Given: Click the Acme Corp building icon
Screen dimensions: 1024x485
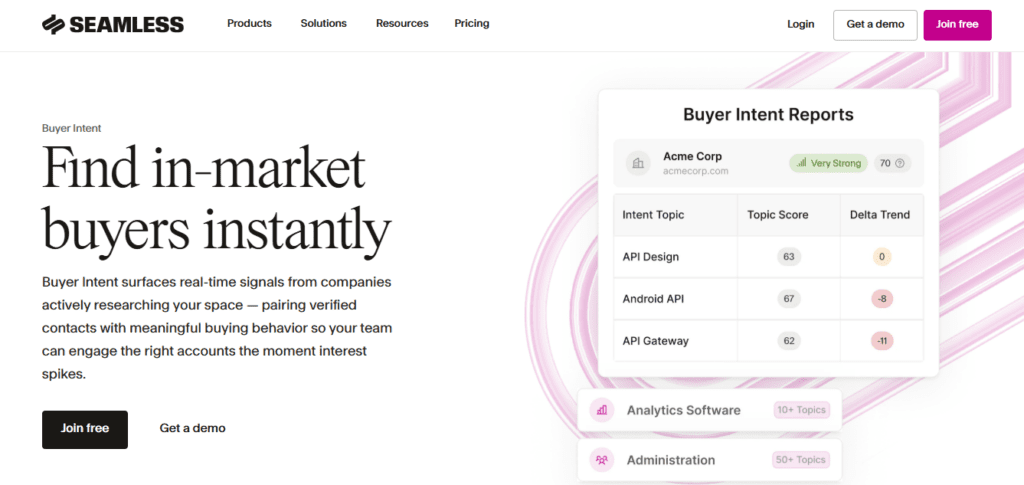Looking at the screenshot, I should pos(638,163).
